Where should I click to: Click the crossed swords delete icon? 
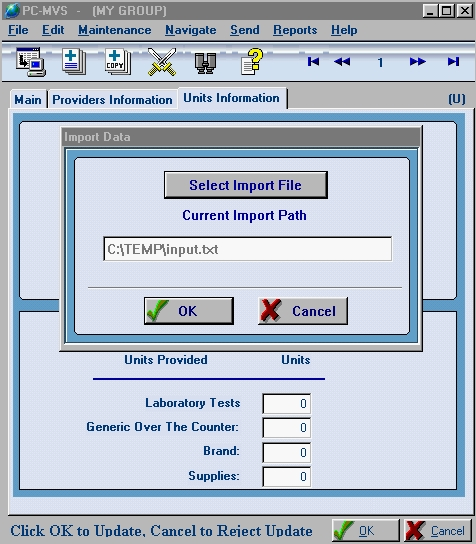pos(162,62)
